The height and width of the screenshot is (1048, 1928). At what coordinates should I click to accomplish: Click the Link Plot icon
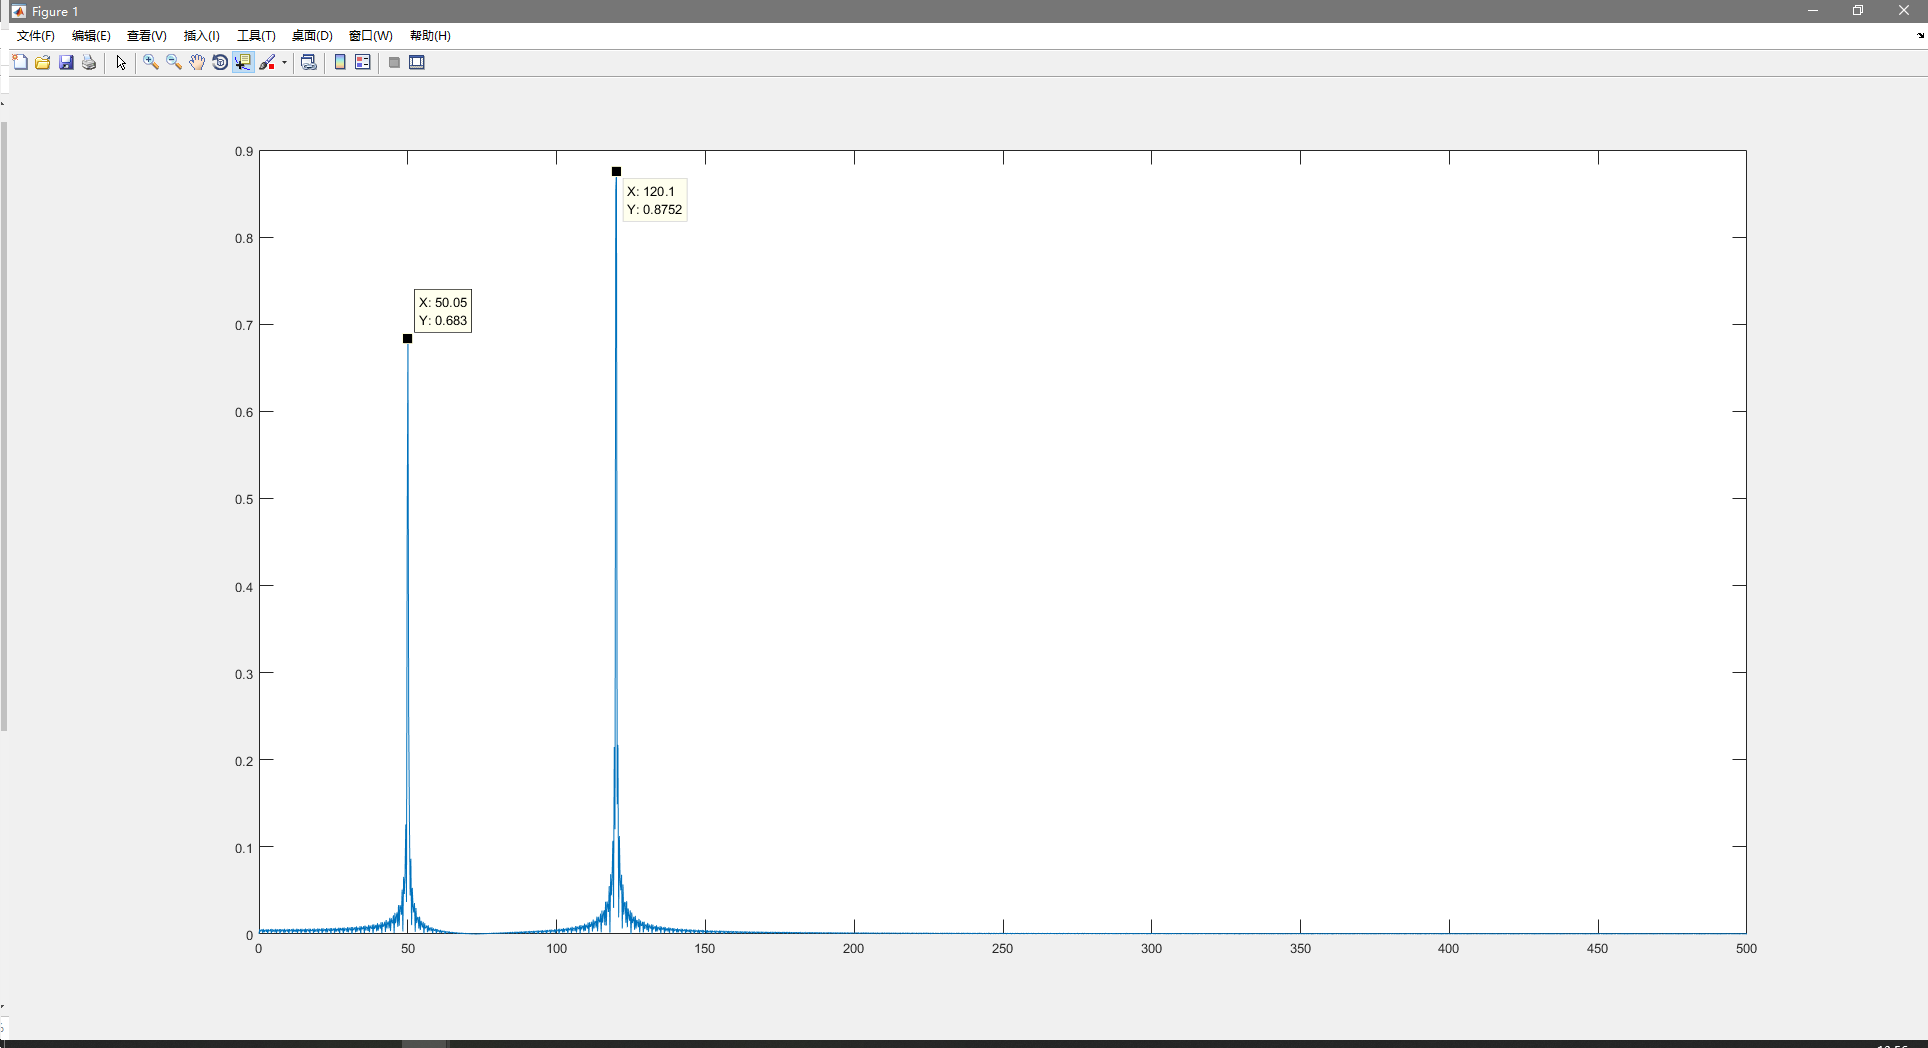[x=308, y=62]
